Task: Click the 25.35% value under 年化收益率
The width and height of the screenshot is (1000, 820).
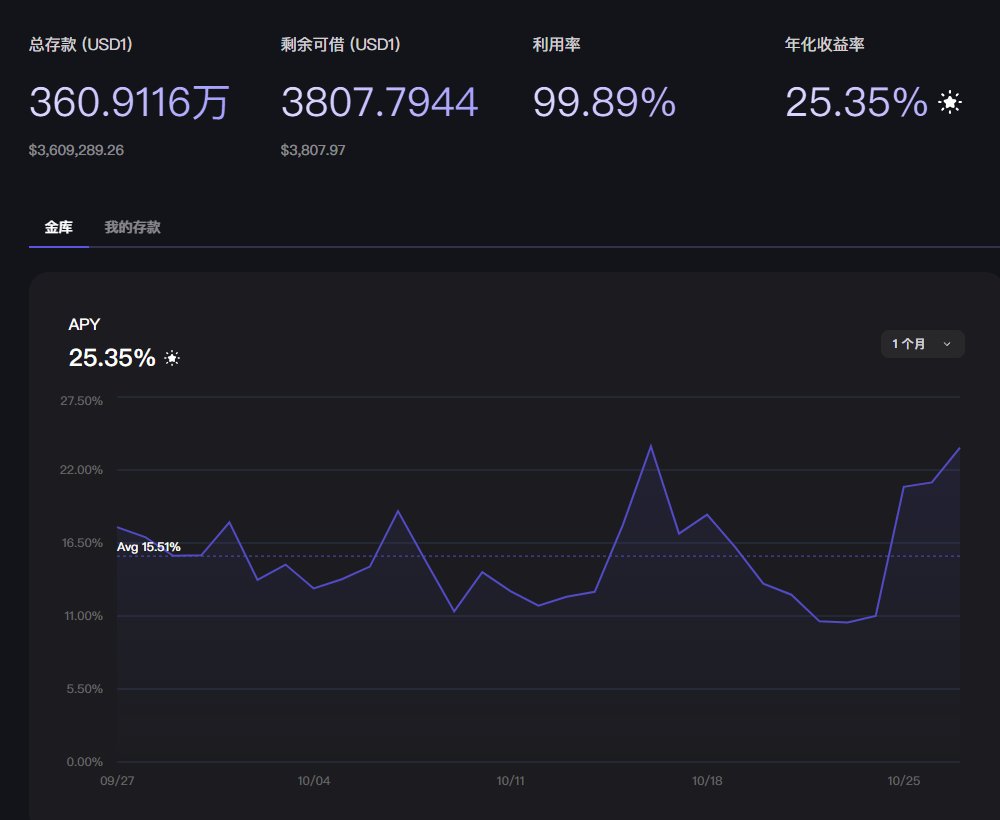Action: pos(856,102)
